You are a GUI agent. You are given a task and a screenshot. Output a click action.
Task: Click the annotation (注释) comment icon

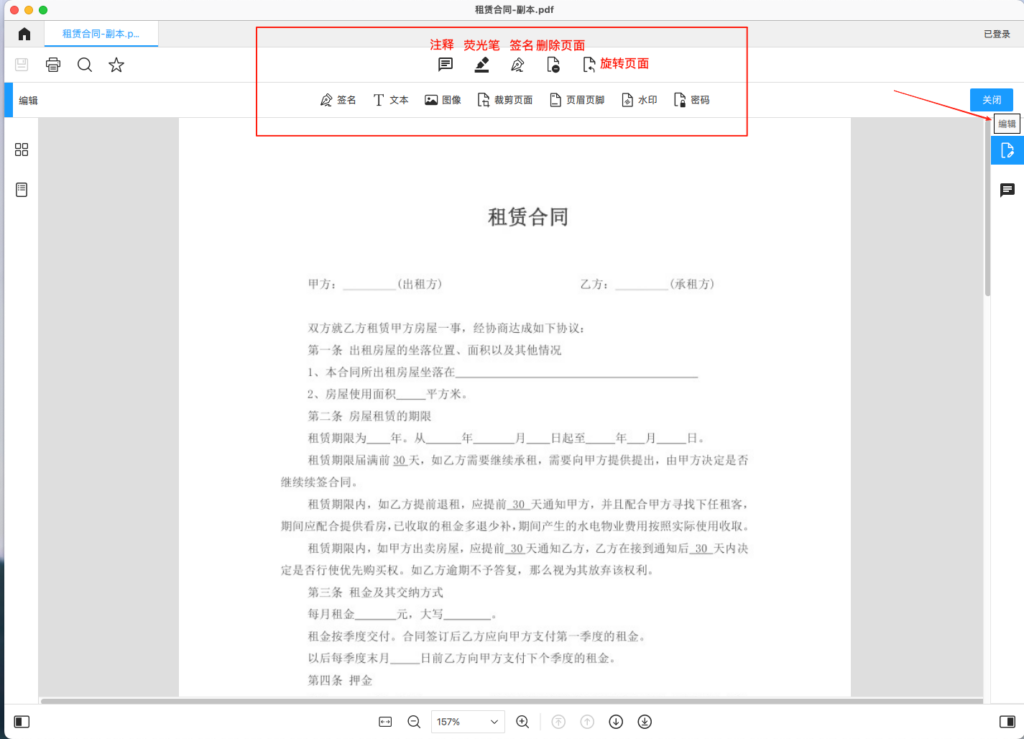click(446, 65)
